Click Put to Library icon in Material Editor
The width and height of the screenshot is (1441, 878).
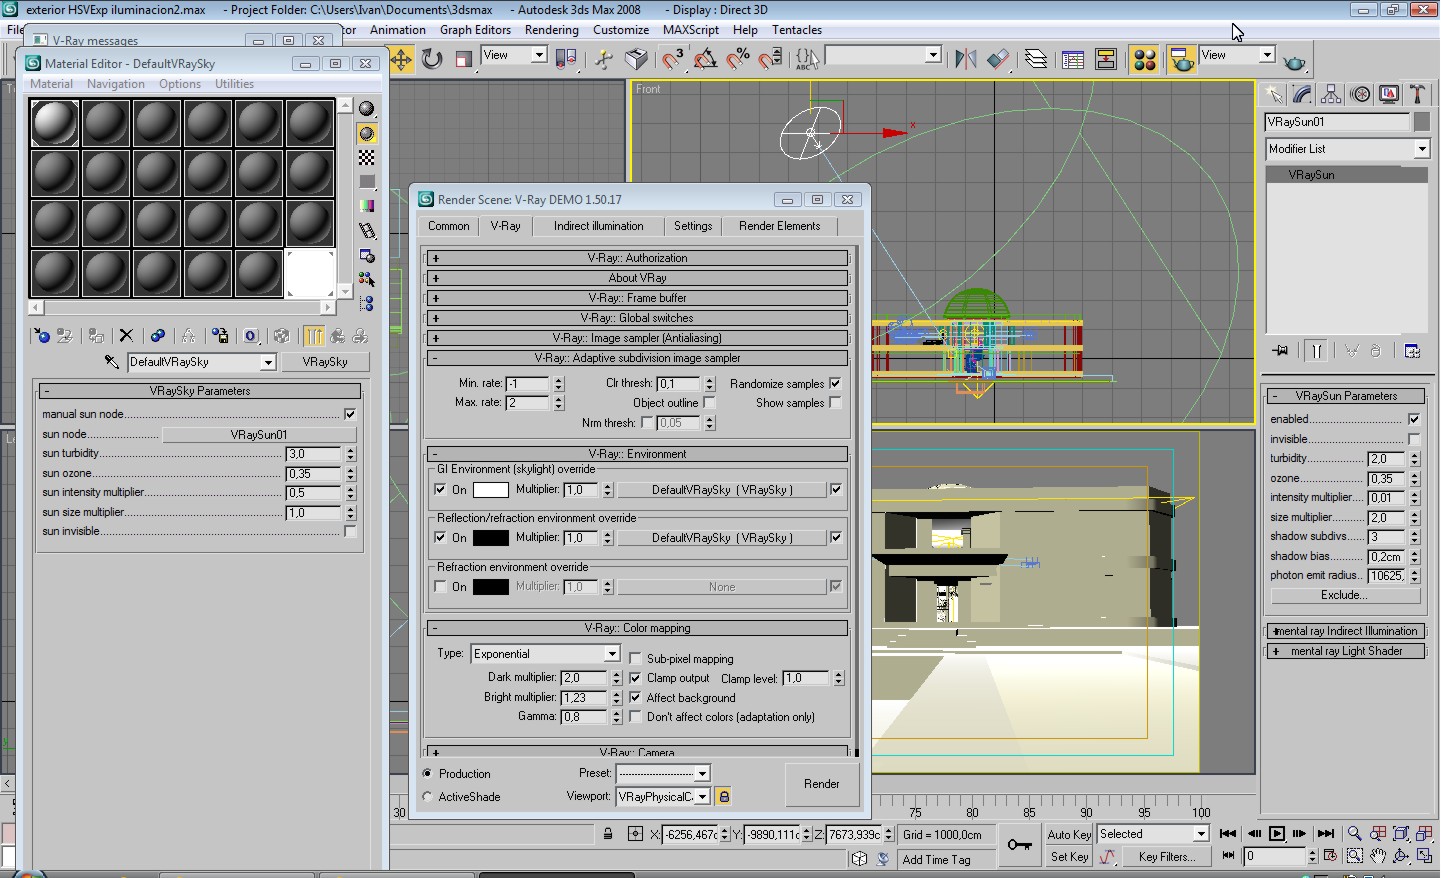pyautogui.click(x=220, y=336)
